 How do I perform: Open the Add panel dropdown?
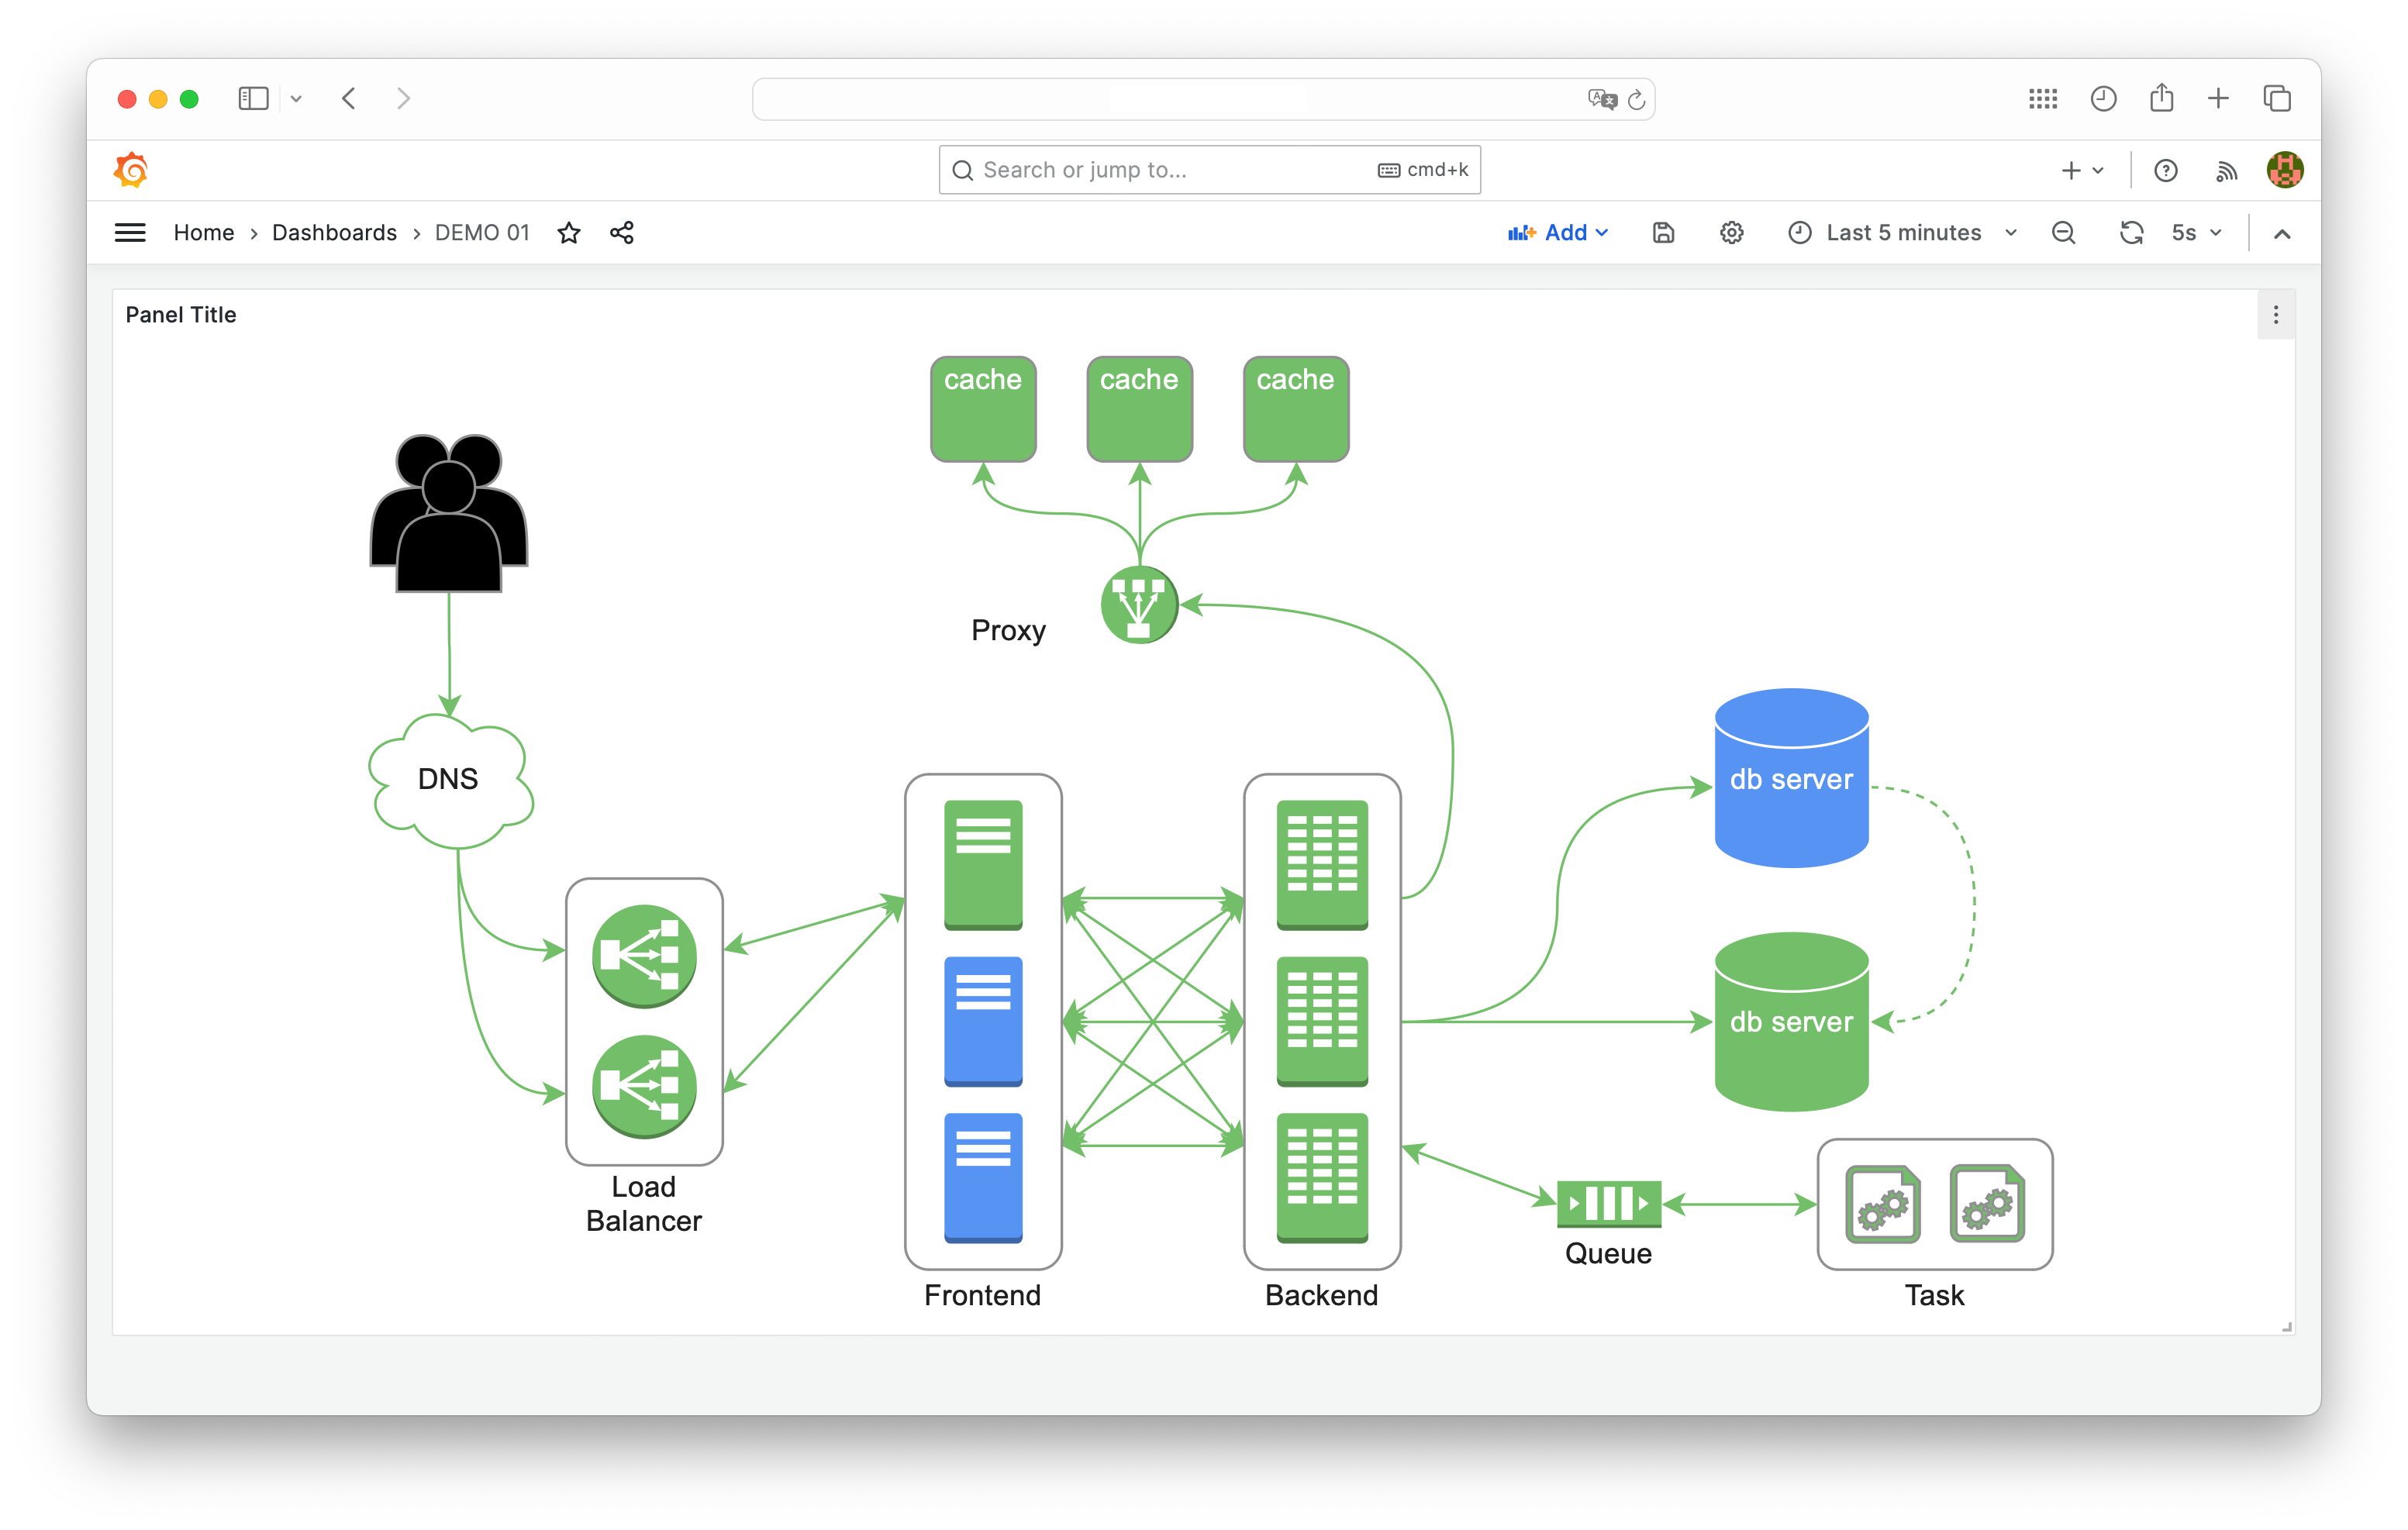[1558, 233]
